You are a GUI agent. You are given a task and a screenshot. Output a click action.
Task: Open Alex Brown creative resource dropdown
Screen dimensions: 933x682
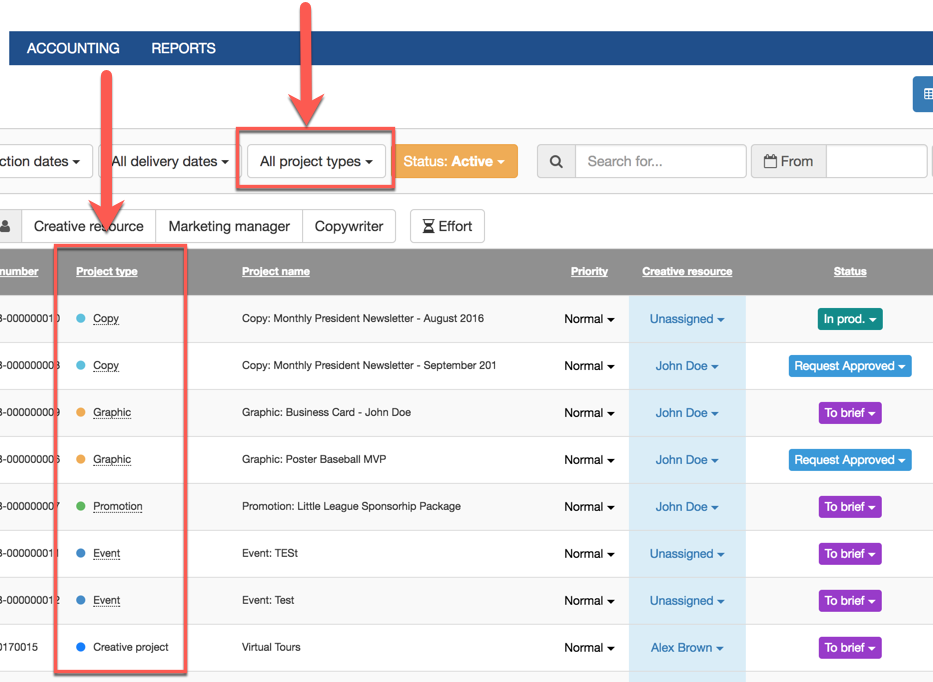(x=686, y=647)
